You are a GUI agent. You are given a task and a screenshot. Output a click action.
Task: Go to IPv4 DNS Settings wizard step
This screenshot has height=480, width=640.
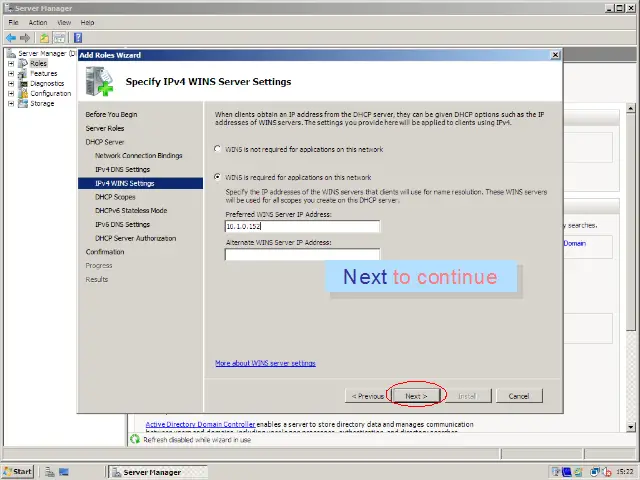[x=123, y=169]
